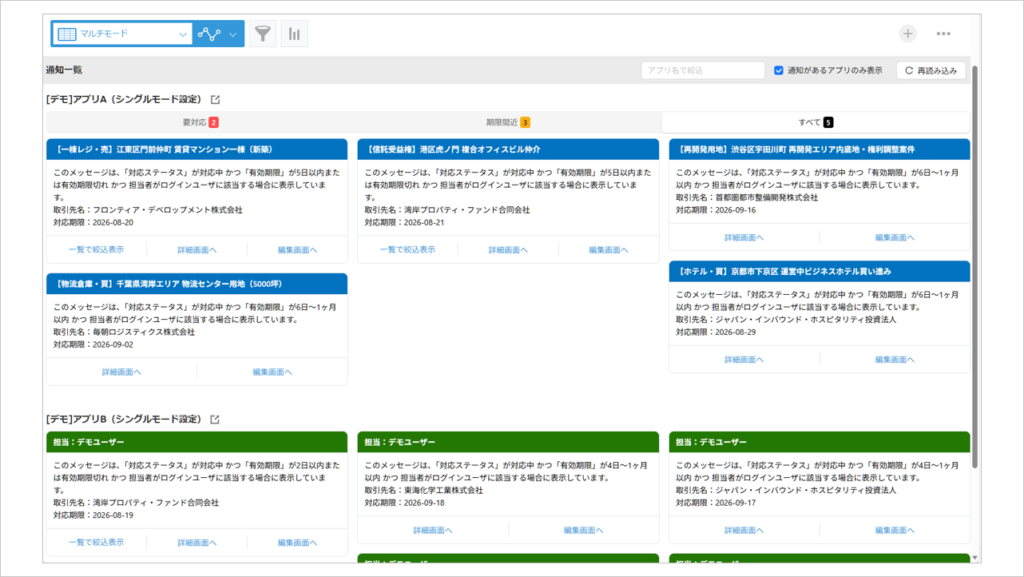Click the 再読み込み reload button
This screenshot has height=577, width=1024.
coord(931,70)
